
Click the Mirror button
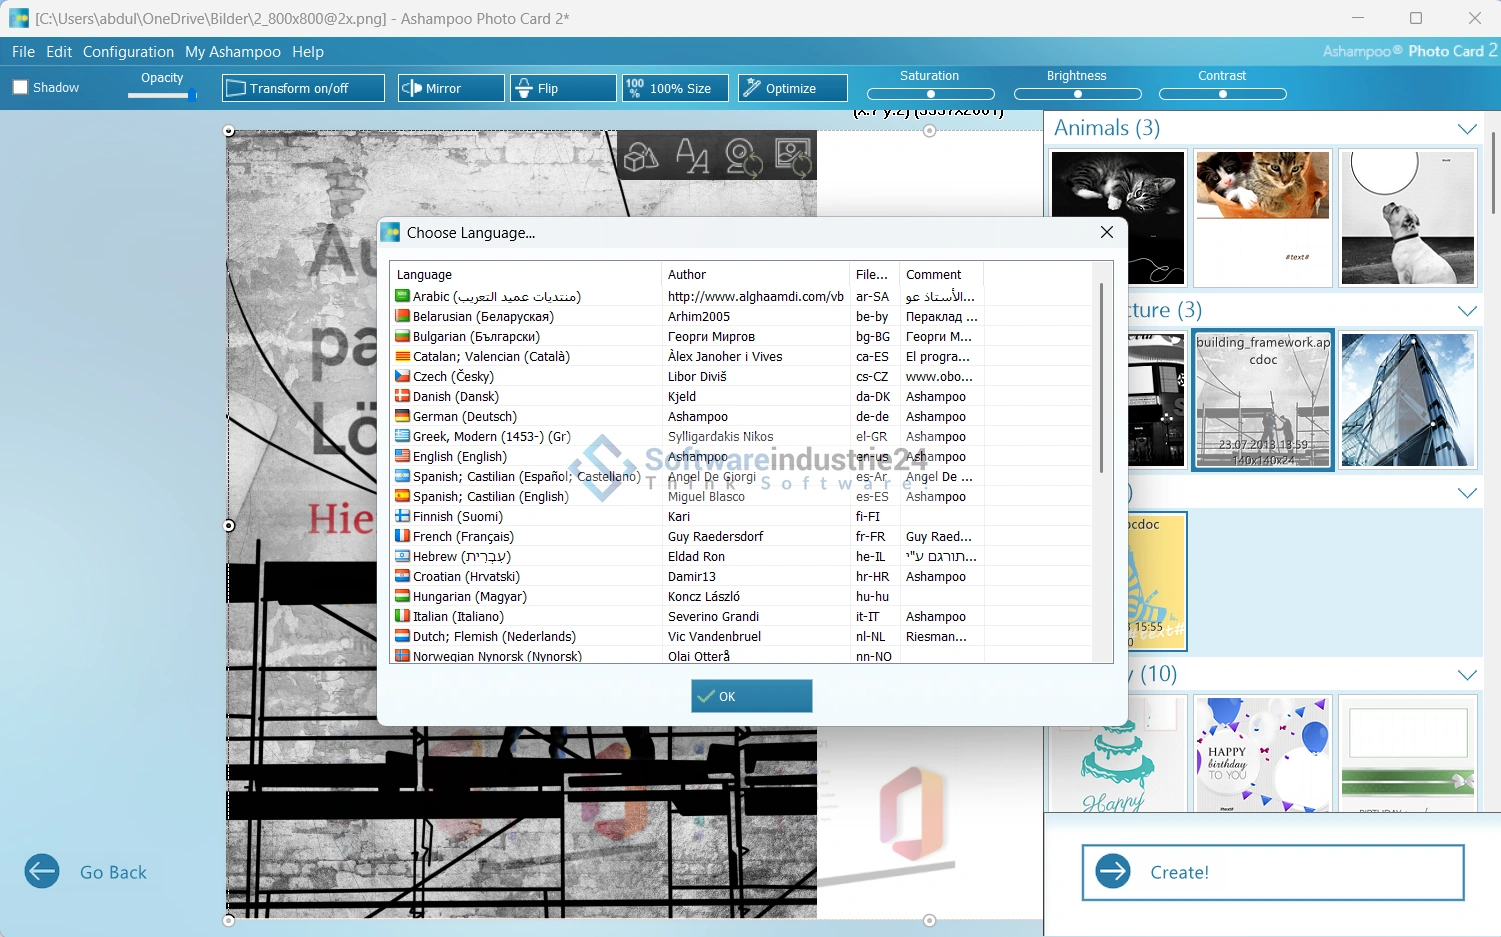[451, 88]
